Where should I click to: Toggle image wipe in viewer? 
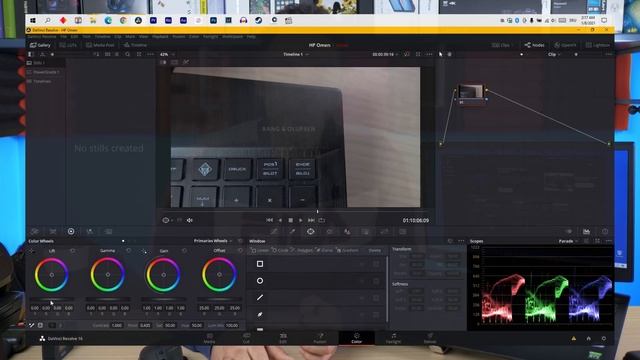pos(163,62)
